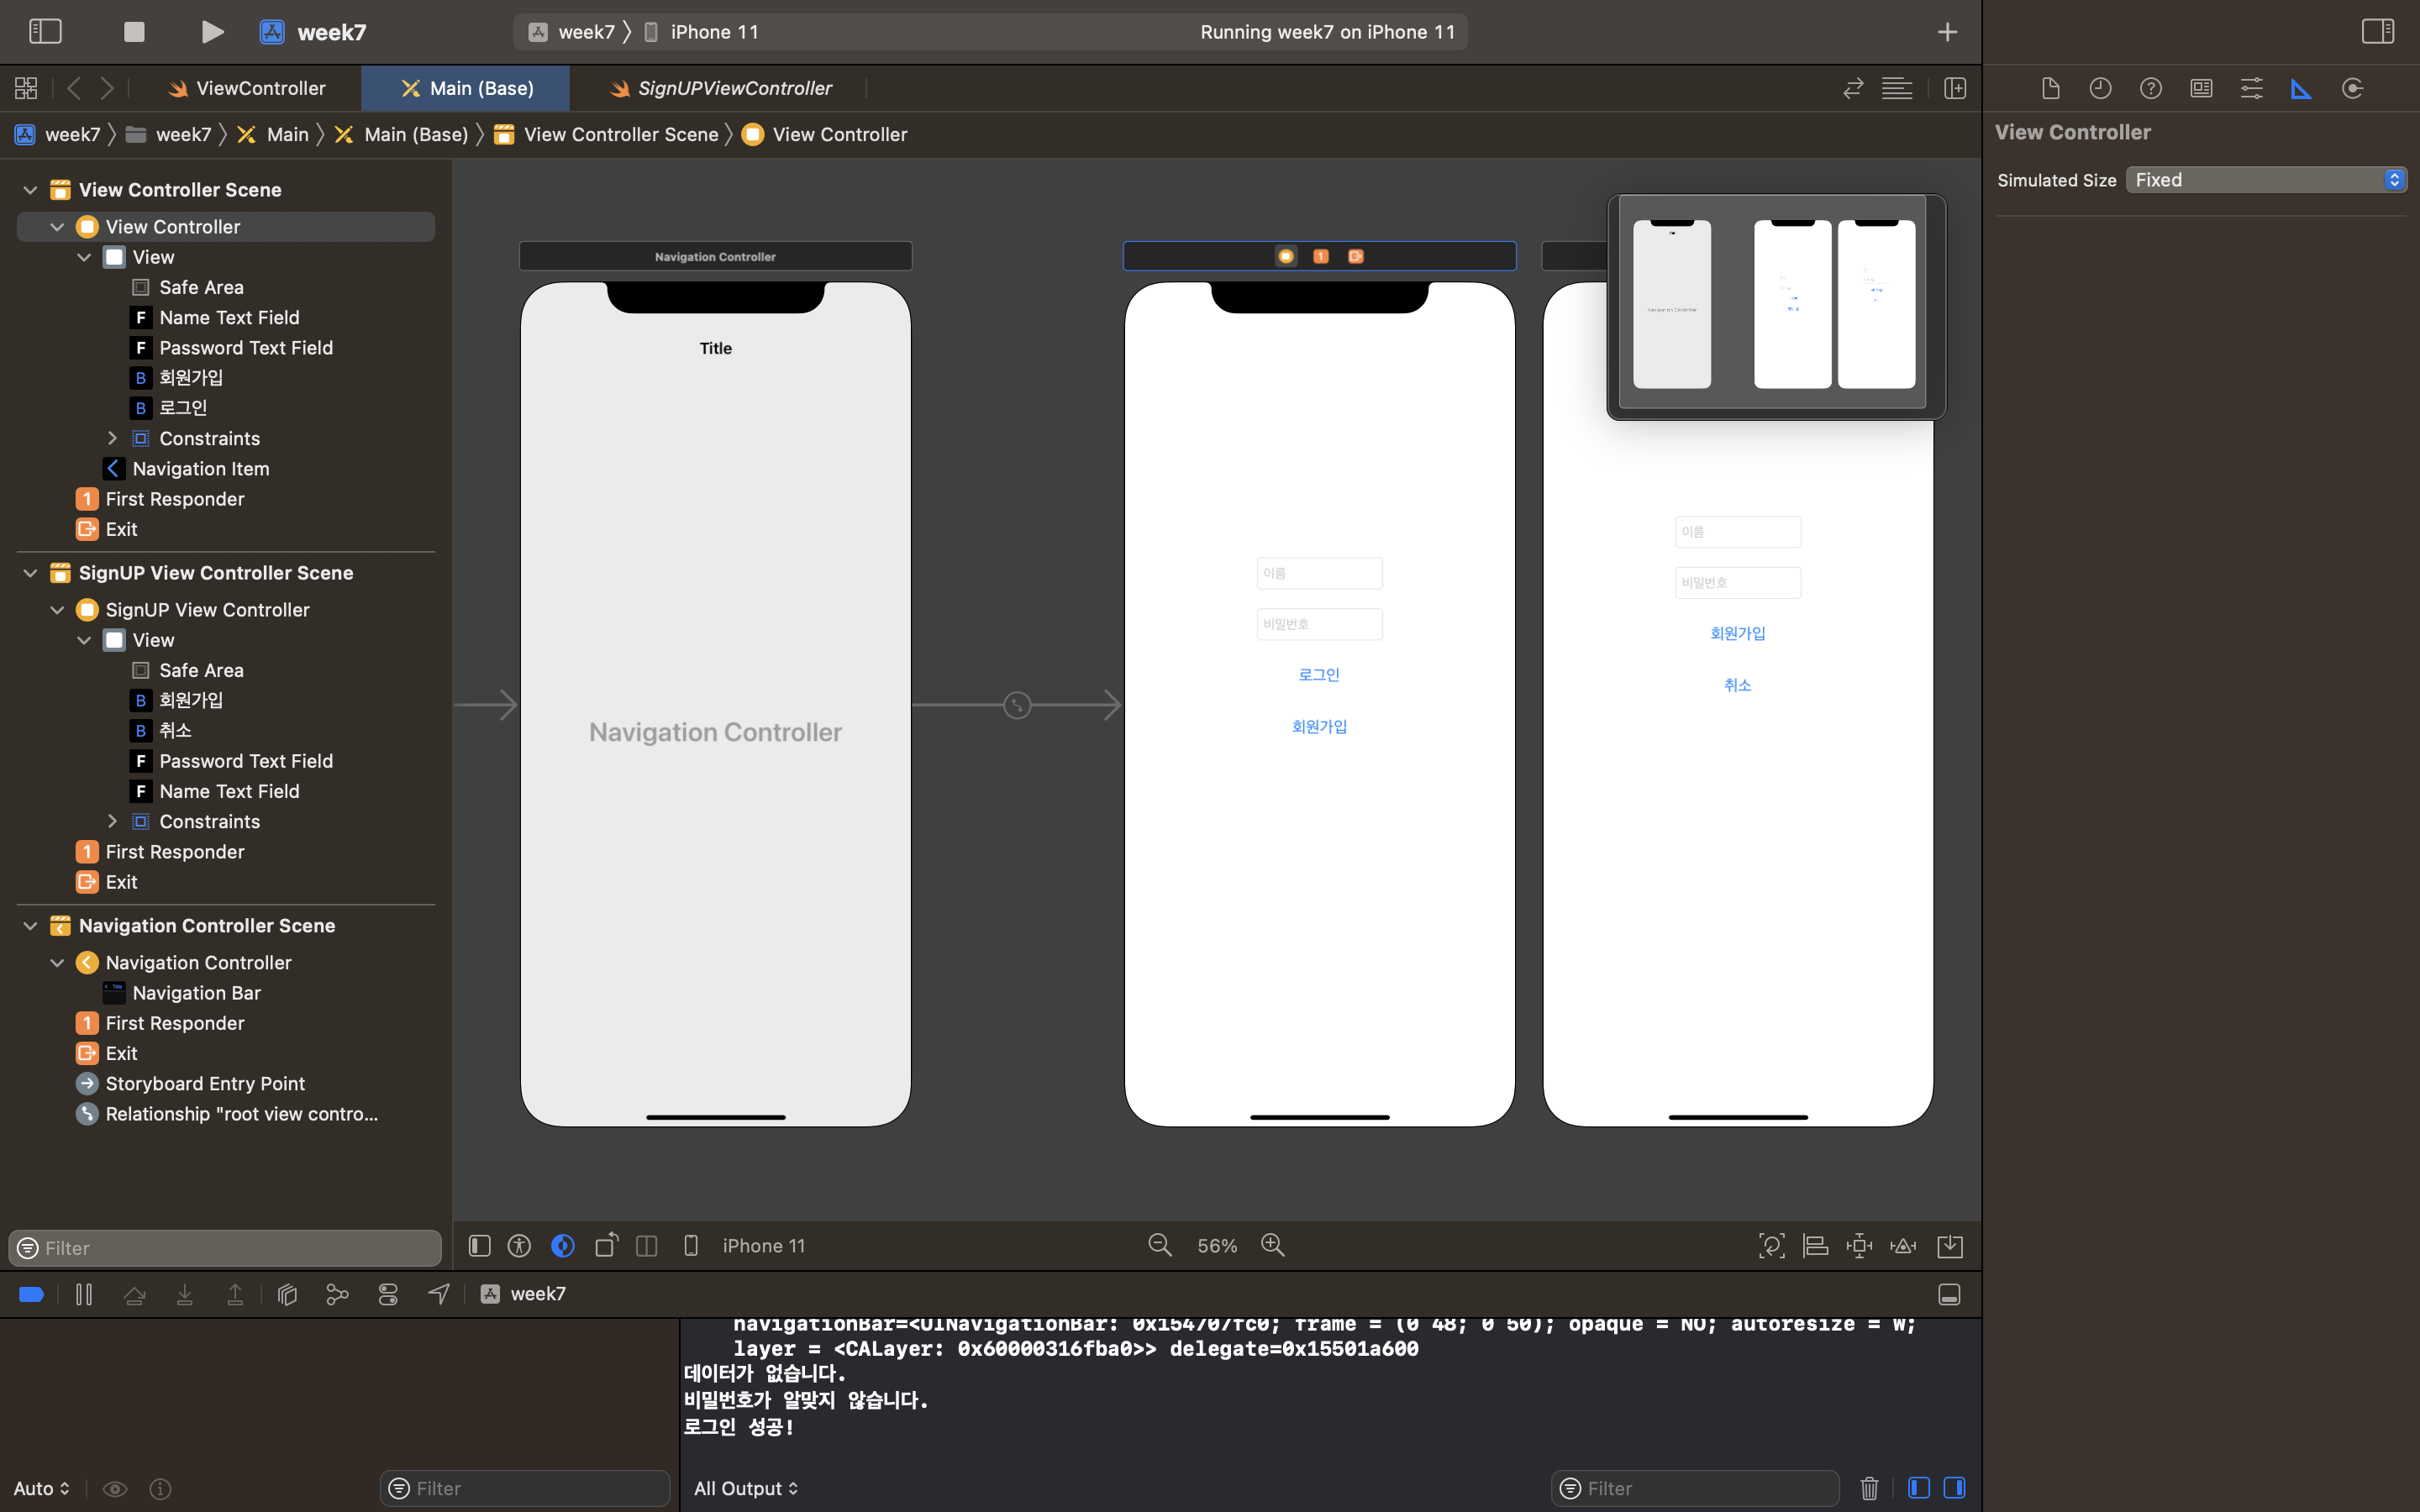Collapse the SignUP View Controller Scene
Screen dimensions: 2420x1512
pyautogui.click(x=30, y=573)
